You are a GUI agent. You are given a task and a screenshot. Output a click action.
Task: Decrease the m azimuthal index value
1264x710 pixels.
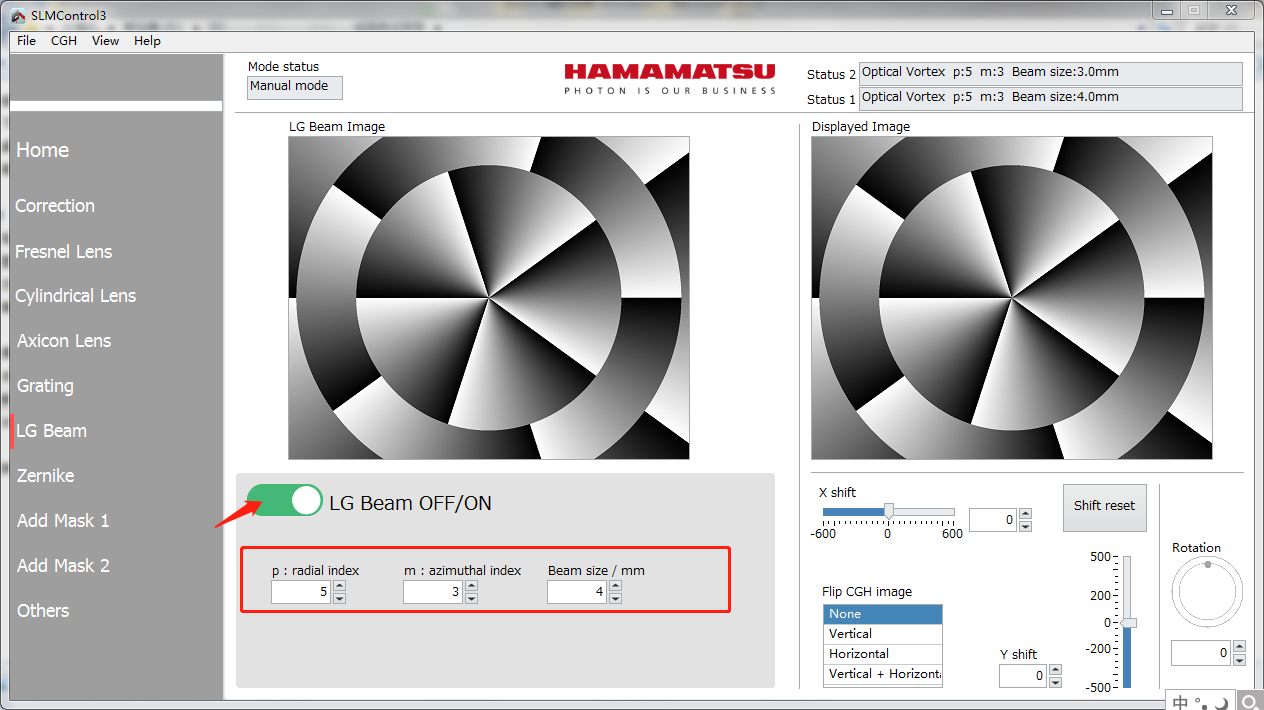[471, 598]
